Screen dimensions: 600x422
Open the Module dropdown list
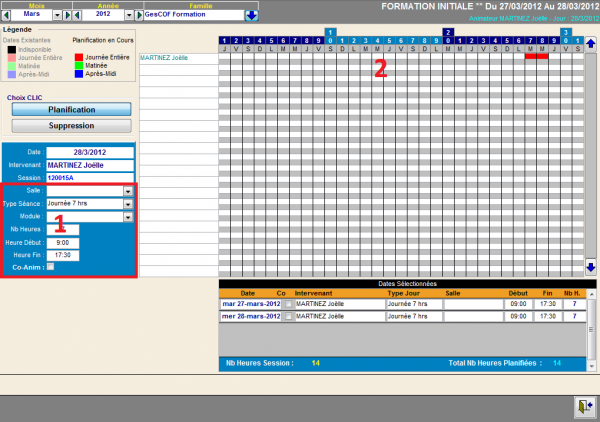(x=128, y=217)
